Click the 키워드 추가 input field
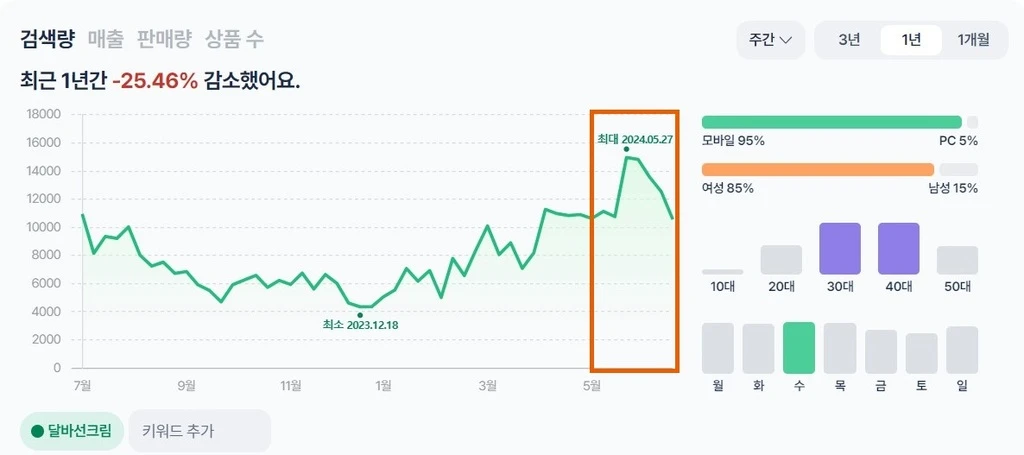 click(x=200, y=432)
